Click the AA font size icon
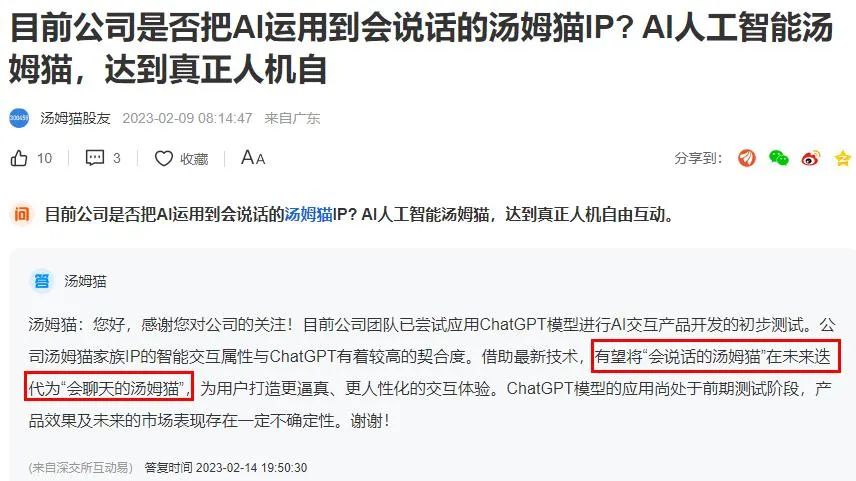Viewport: 856px width, 481px height. 253,158
